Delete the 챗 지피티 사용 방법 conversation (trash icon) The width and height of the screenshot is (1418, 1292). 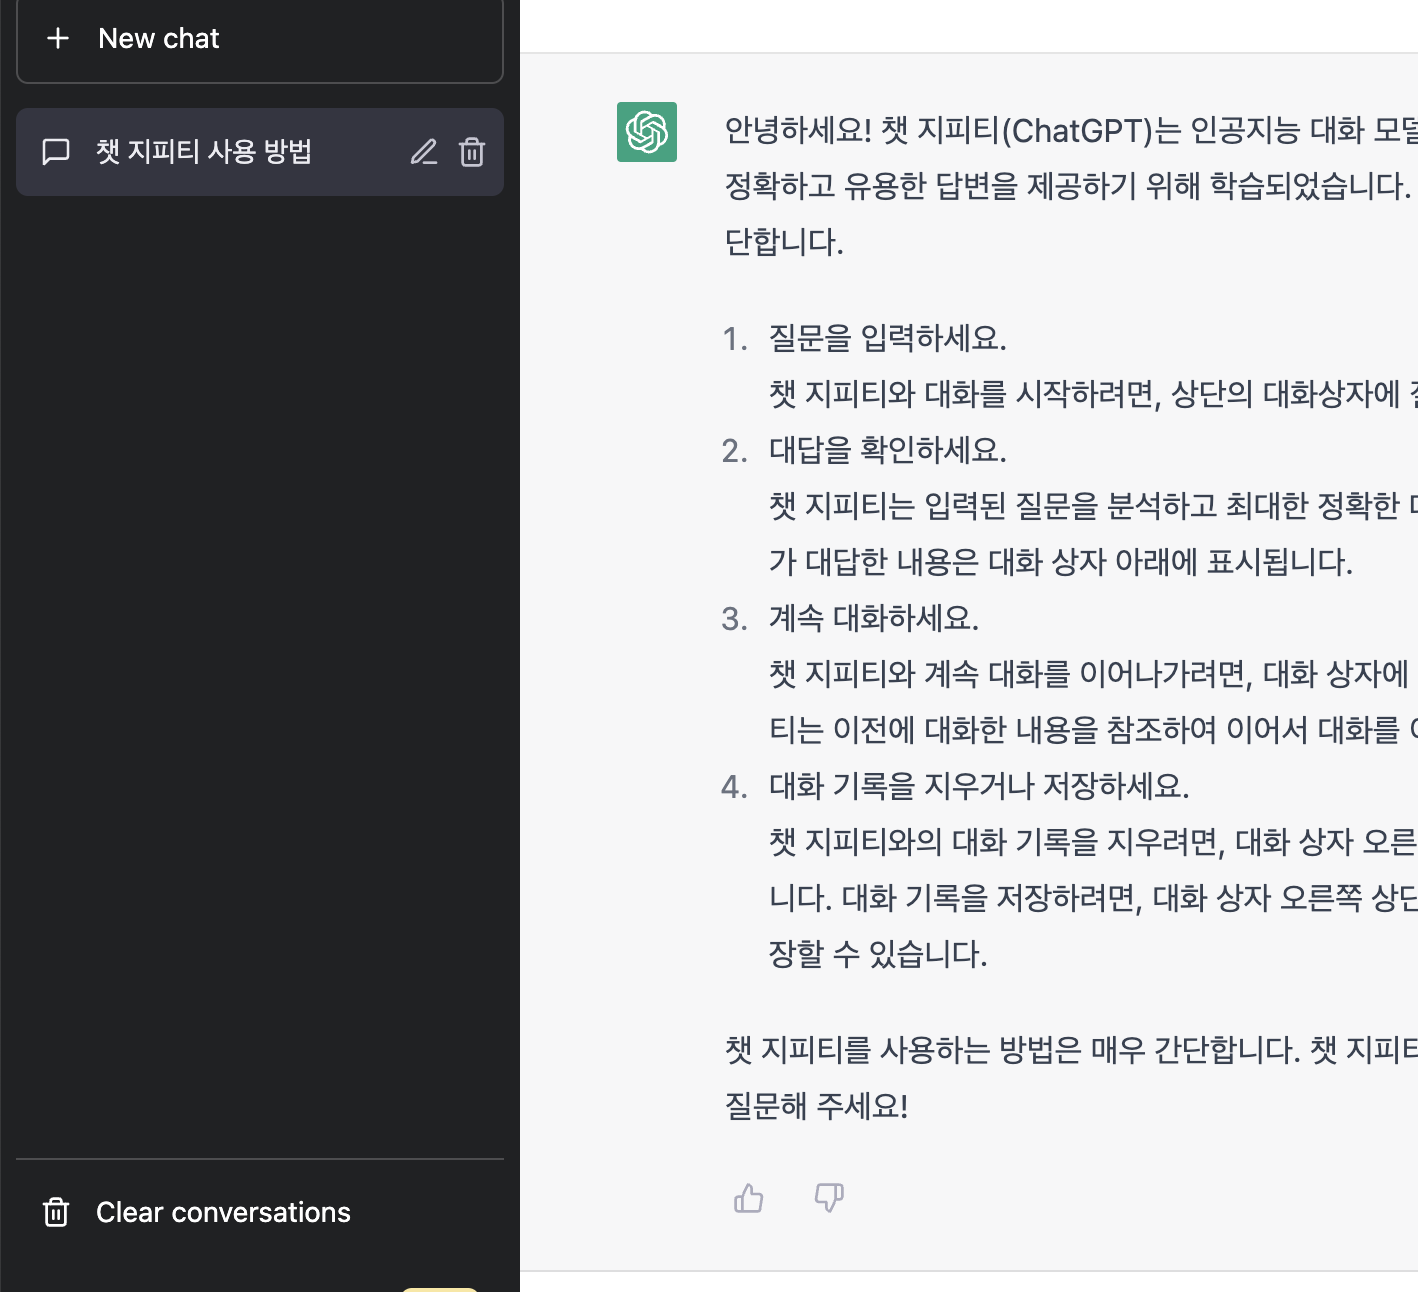472,152
